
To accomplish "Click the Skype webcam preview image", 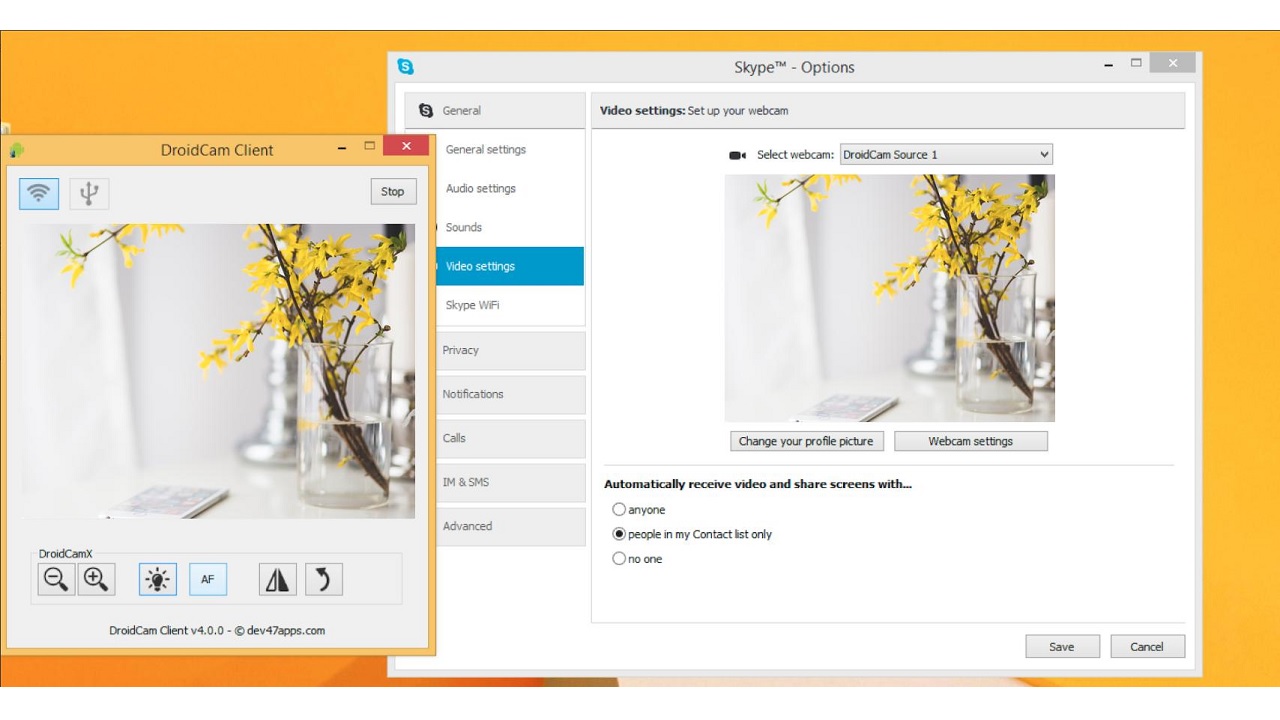I will [x=890, y=298].
